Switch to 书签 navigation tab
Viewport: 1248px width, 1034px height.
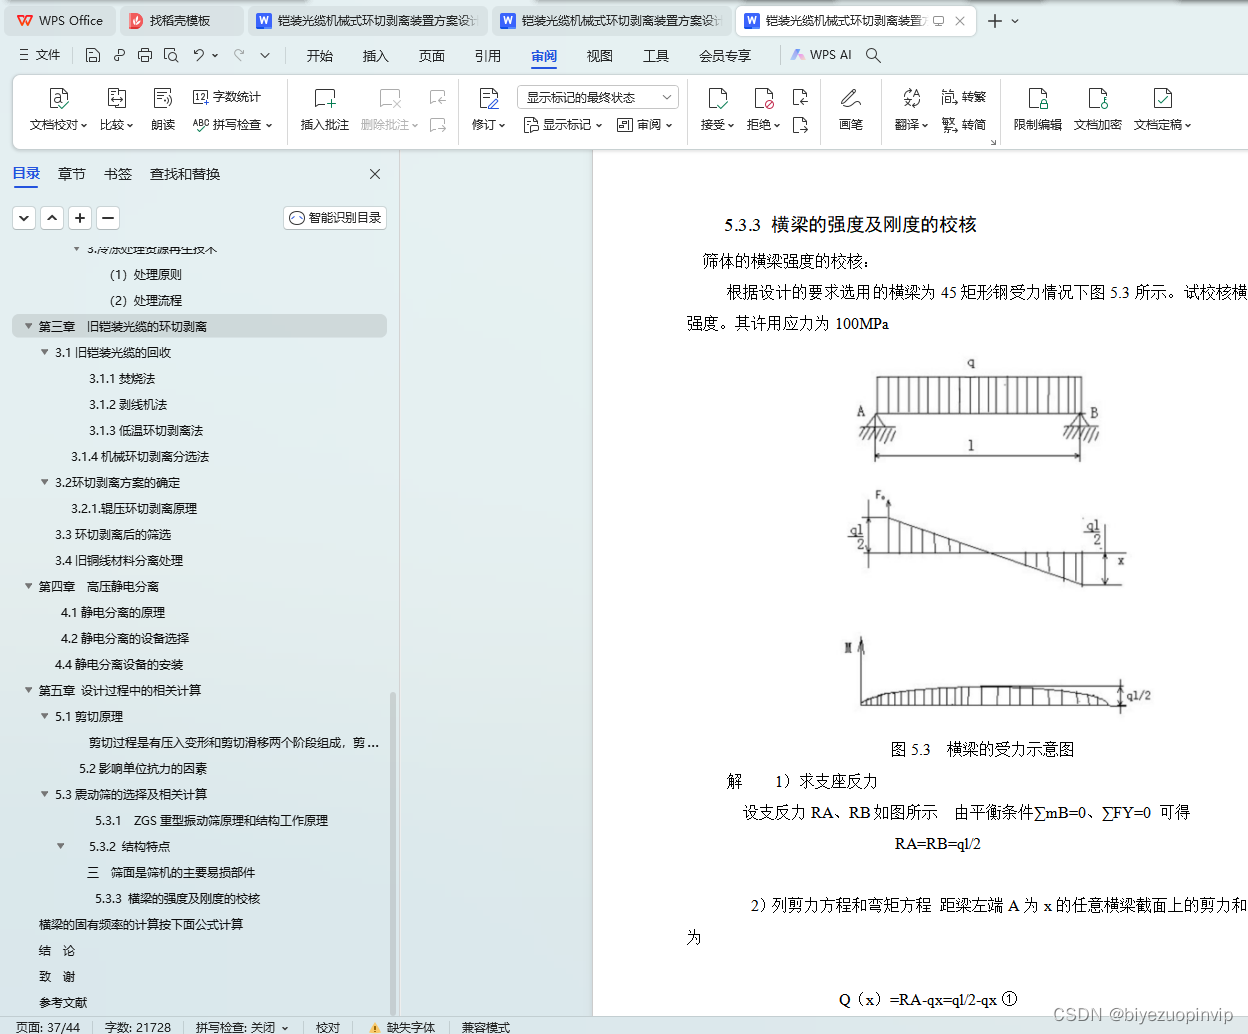pos(118,174)
